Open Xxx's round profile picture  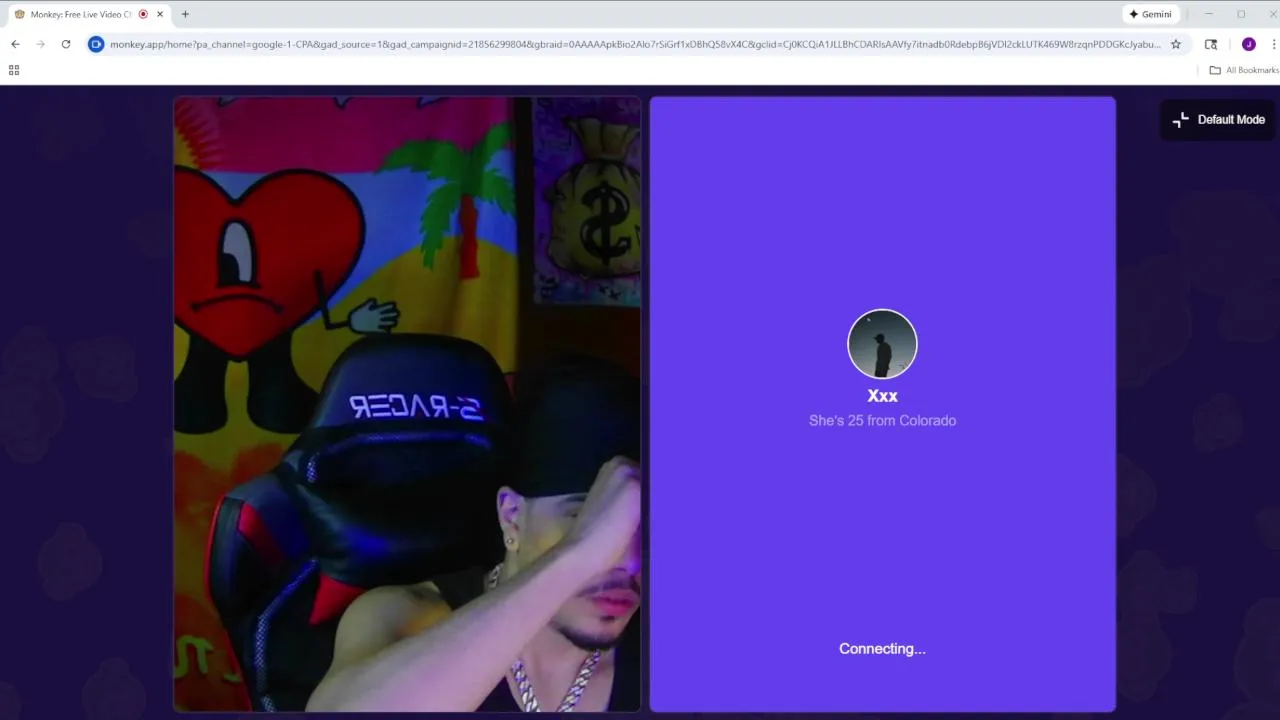tap(882, 344)
